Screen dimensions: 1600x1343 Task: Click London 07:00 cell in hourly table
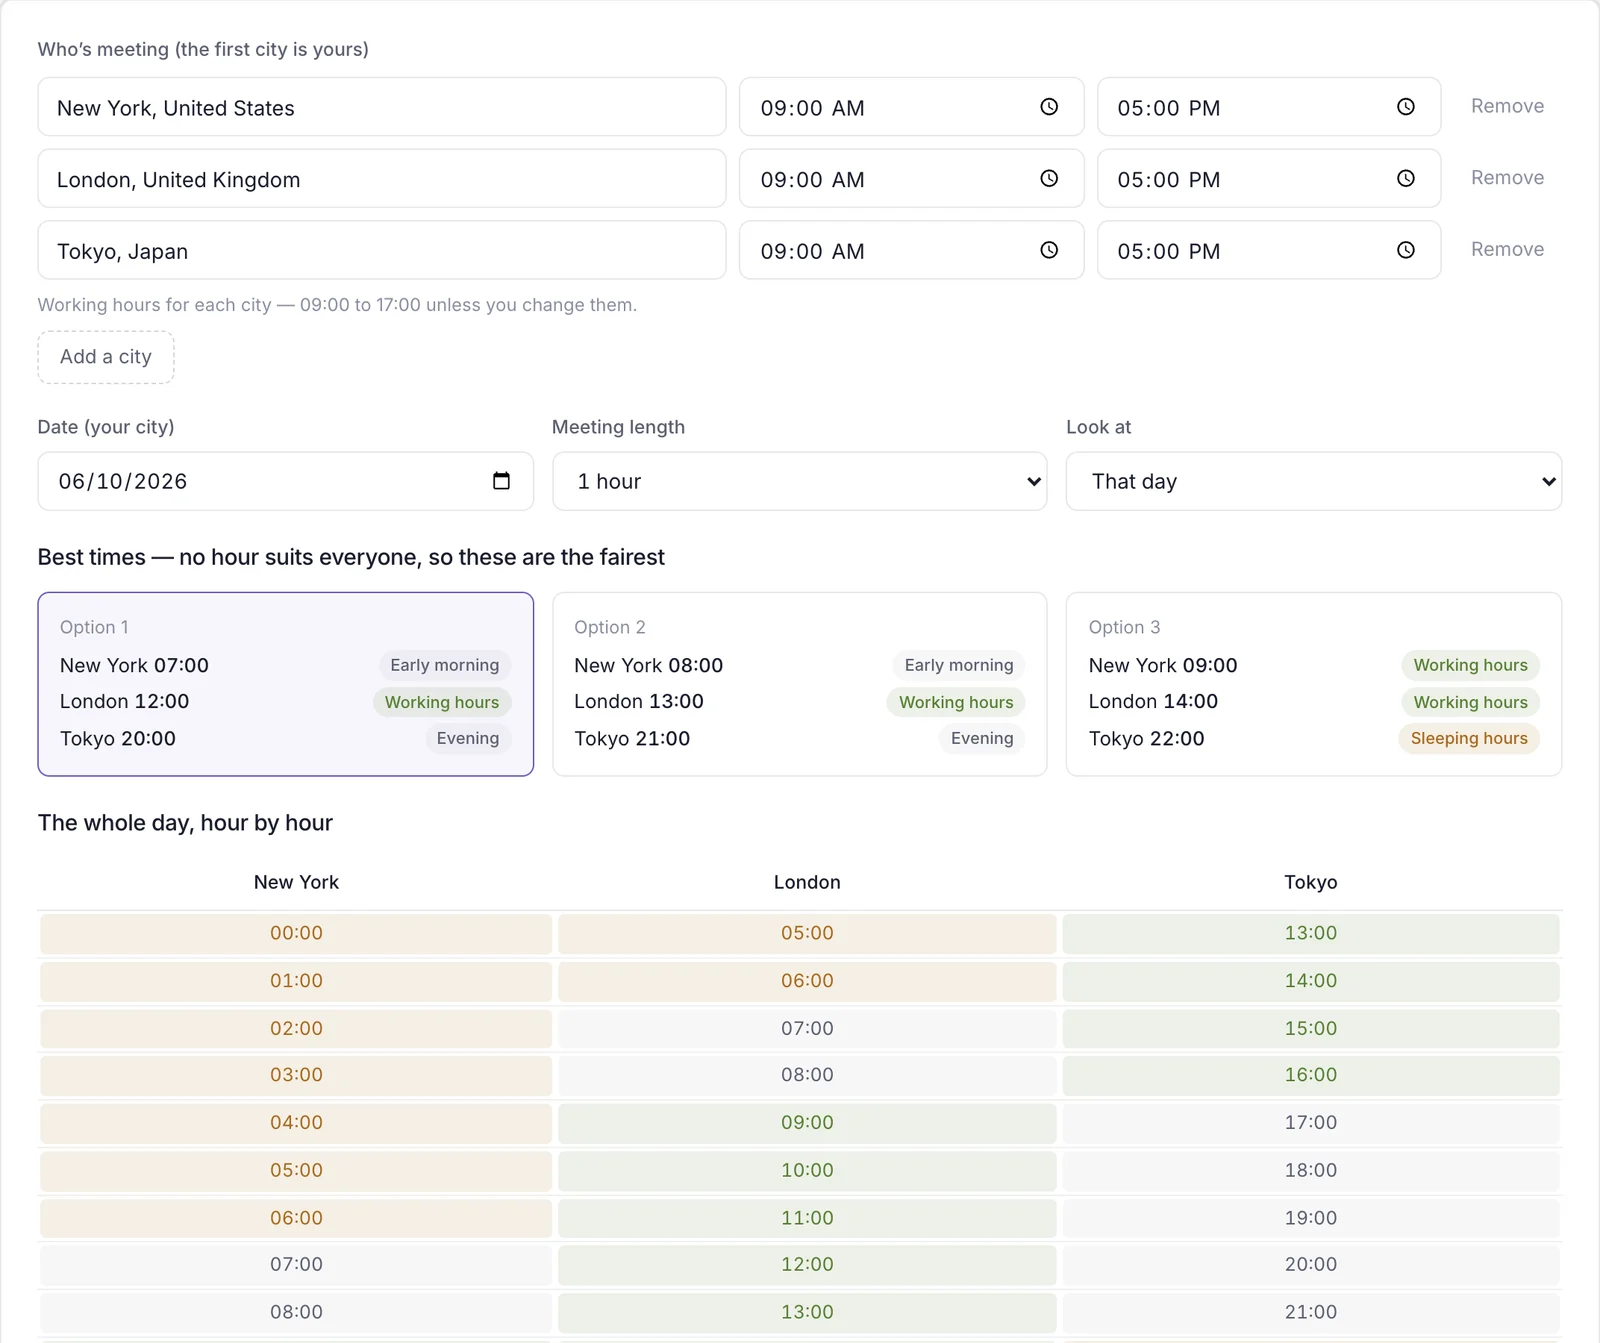tap(807, 1028)
